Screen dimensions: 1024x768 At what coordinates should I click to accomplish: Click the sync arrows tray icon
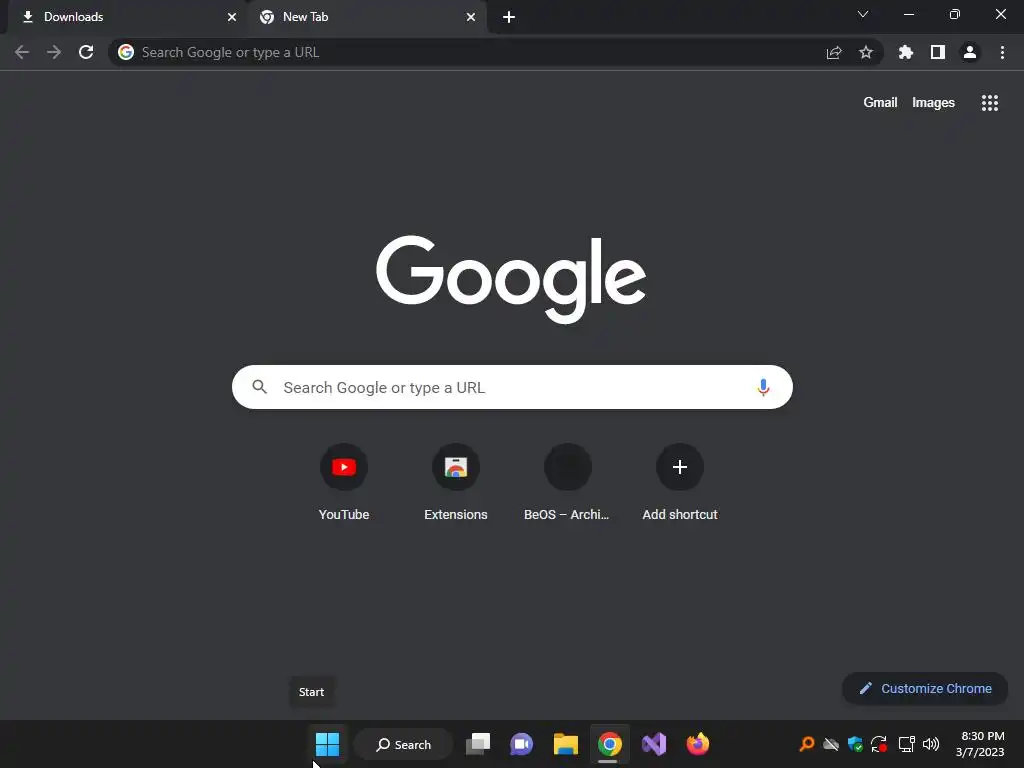pos(879,744)
